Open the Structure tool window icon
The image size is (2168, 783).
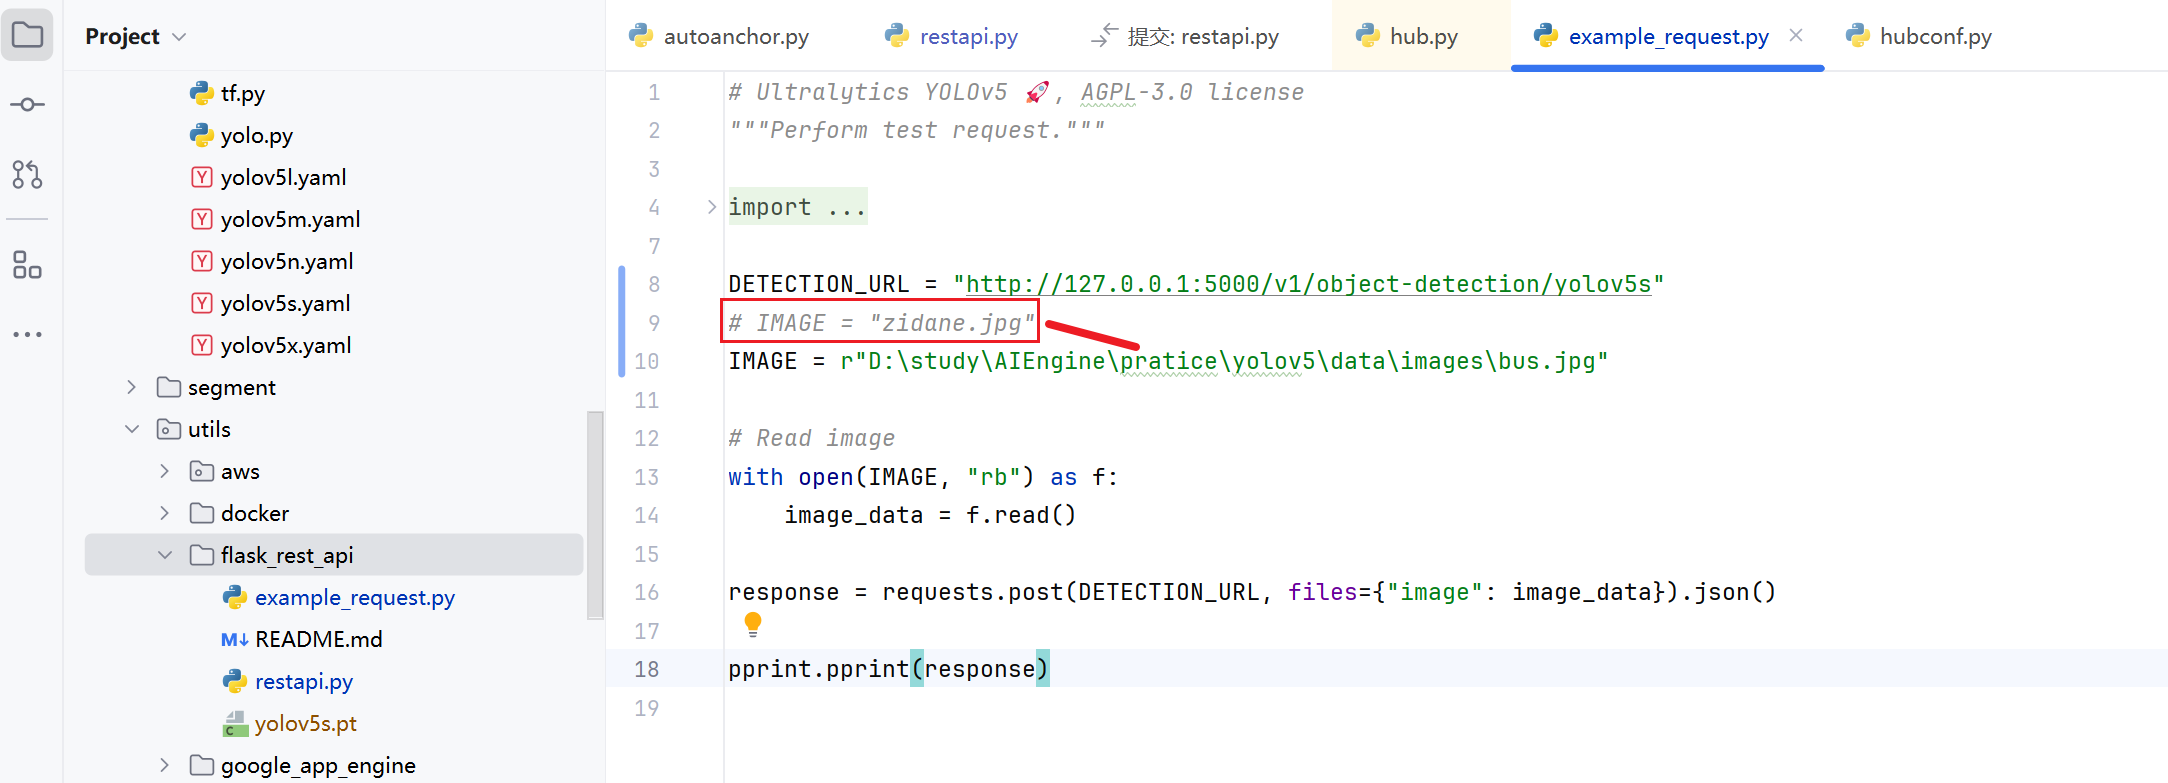tap(27, 265)
